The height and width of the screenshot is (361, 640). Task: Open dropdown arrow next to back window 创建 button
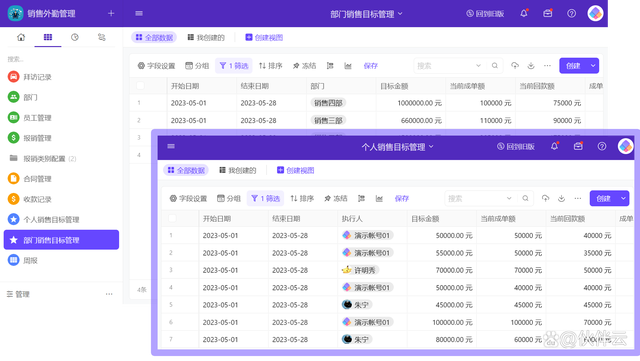[x=593, y=65]
